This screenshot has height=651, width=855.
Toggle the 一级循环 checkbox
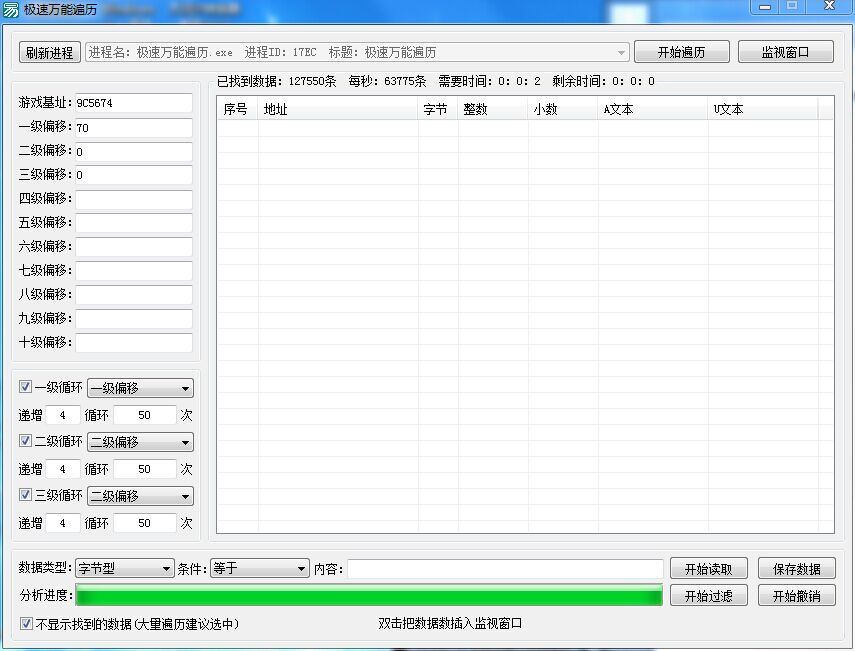[x=25, y=387]
